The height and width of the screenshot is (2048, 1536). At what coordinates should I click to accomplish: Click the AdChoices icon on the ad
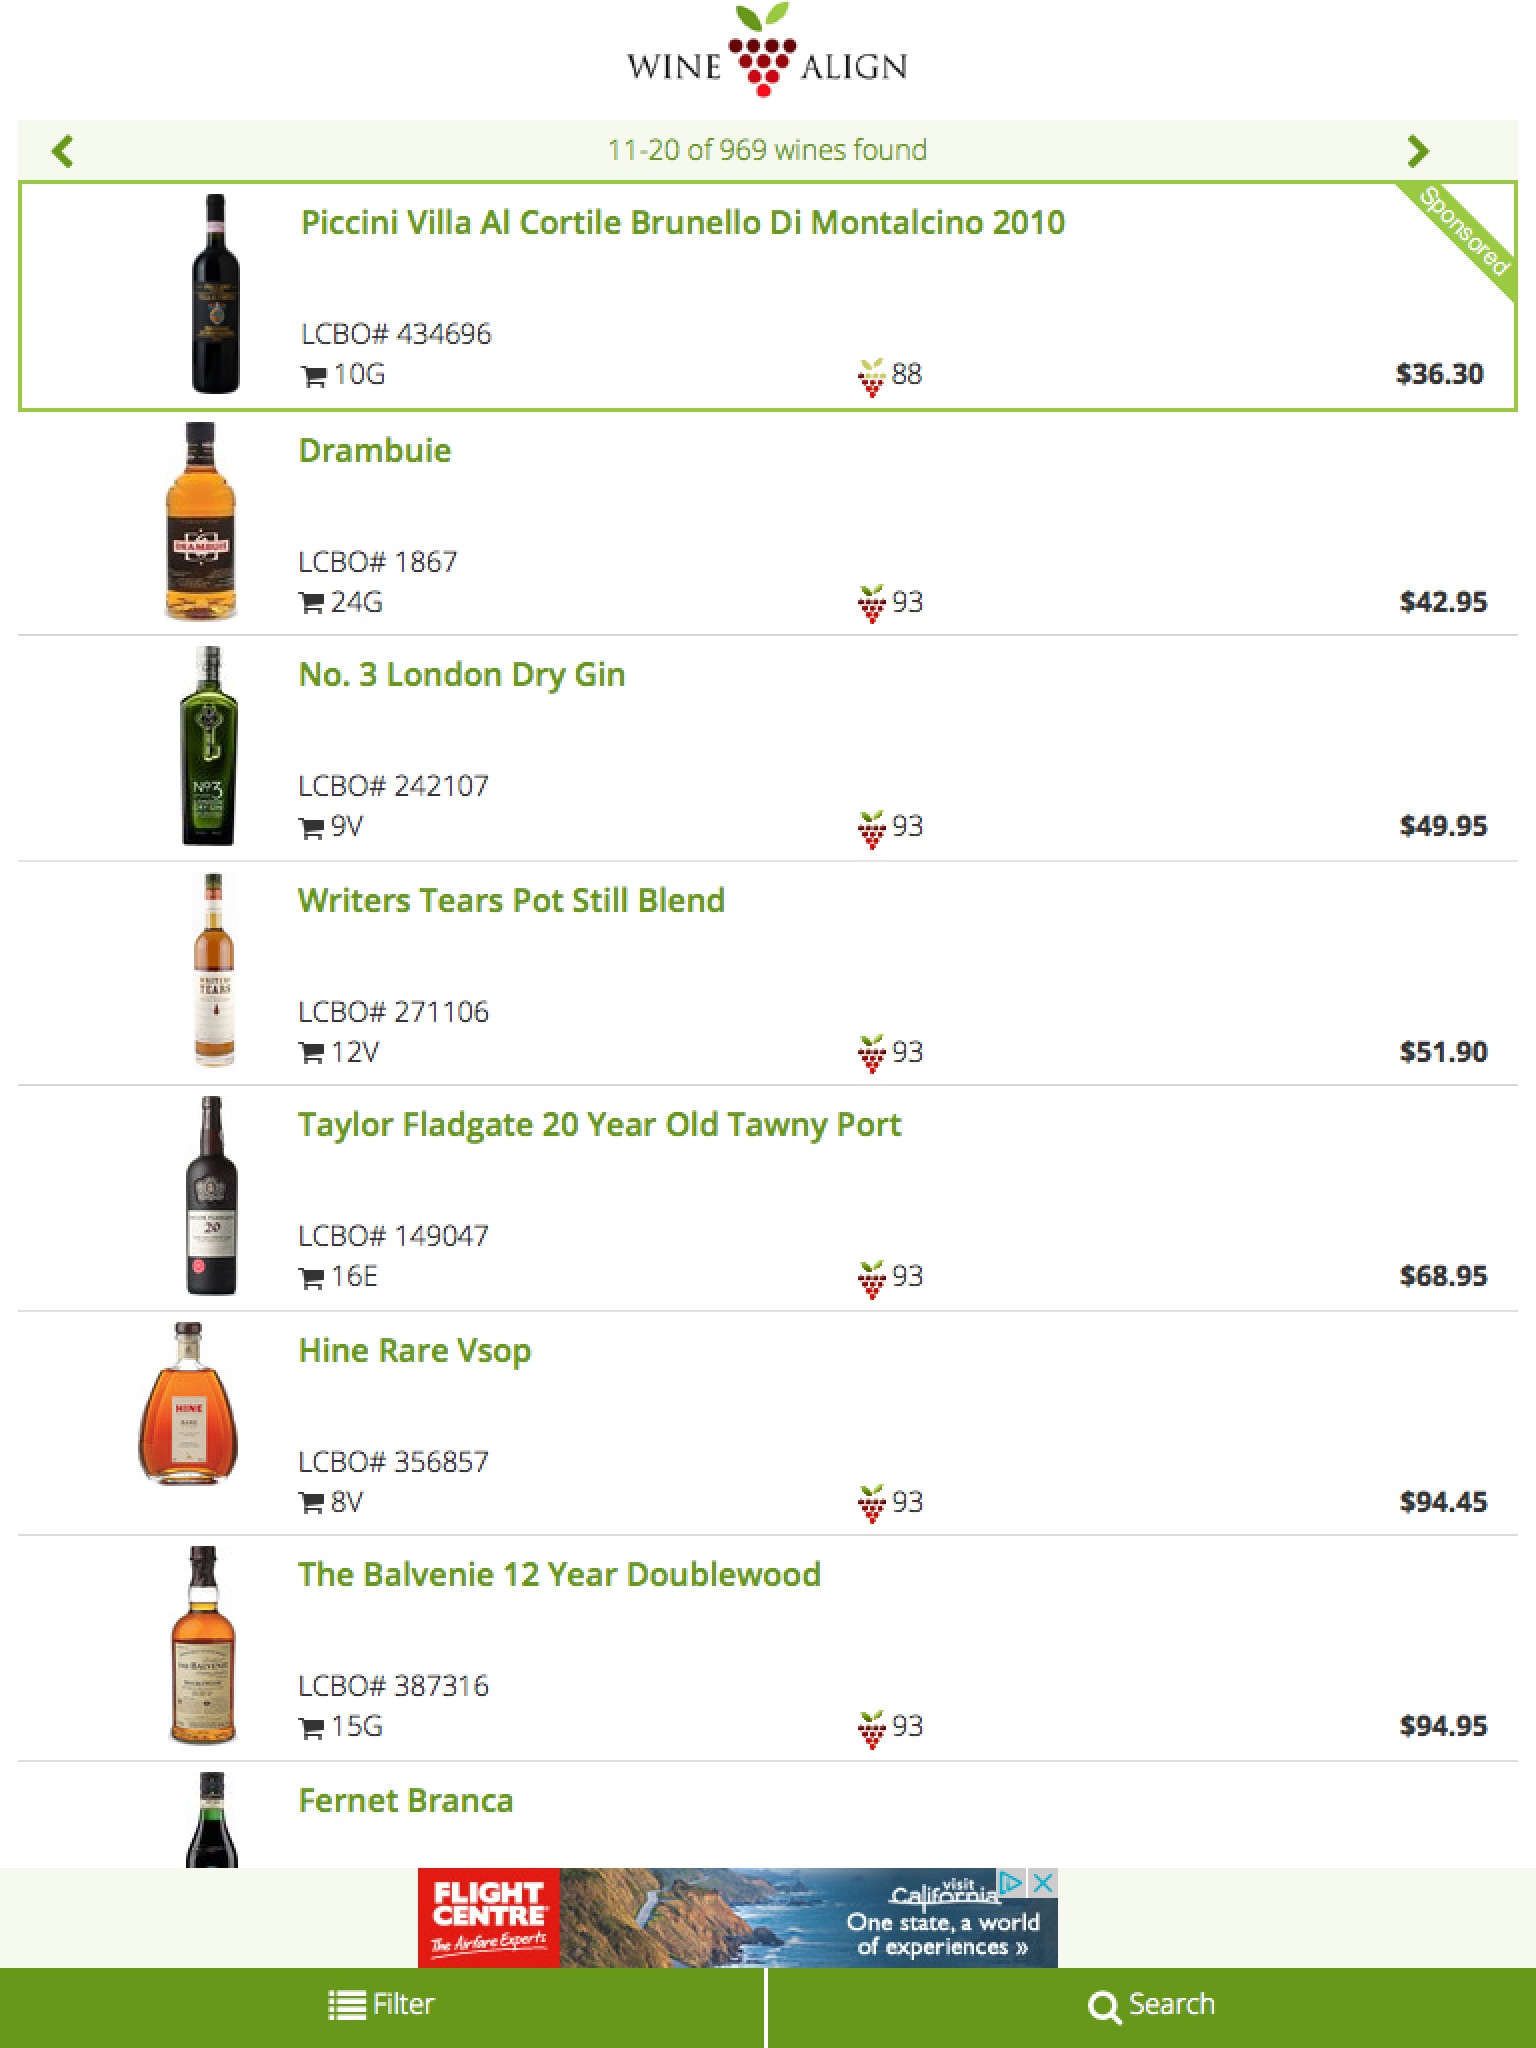click(1012, 1884)
